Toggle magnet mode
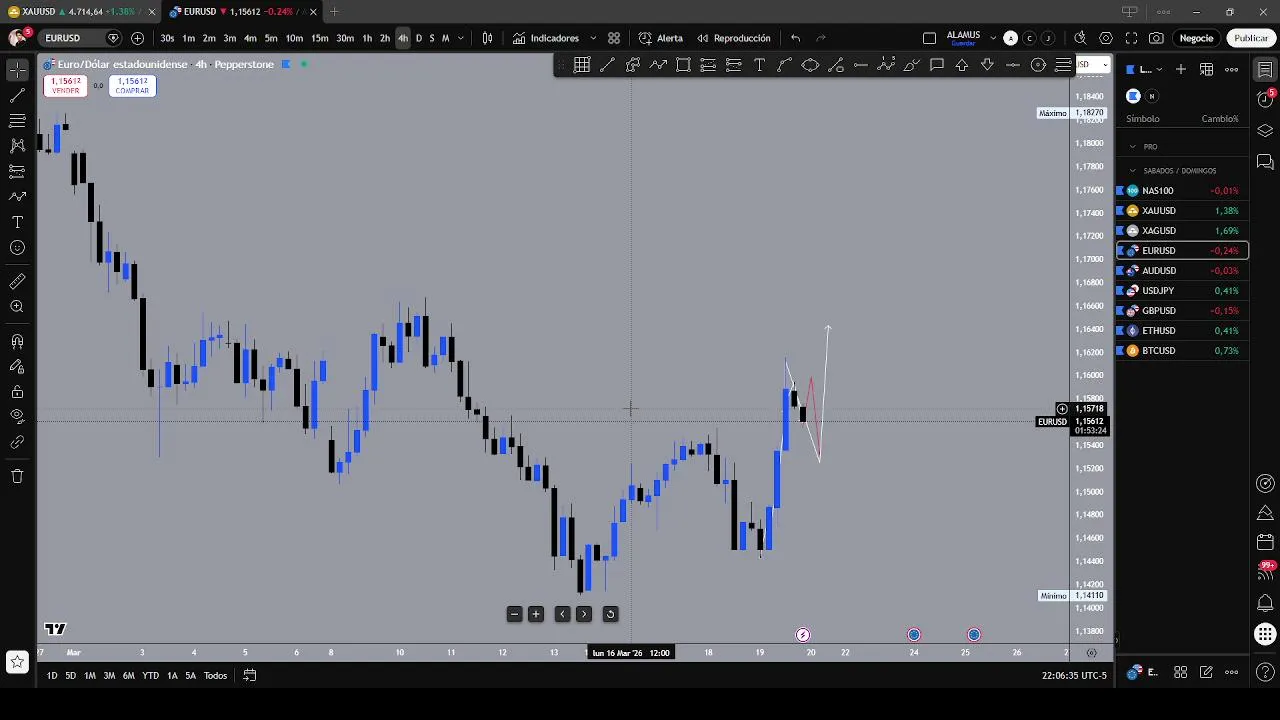Screen dimensions: 1280x720 point(17,341)
